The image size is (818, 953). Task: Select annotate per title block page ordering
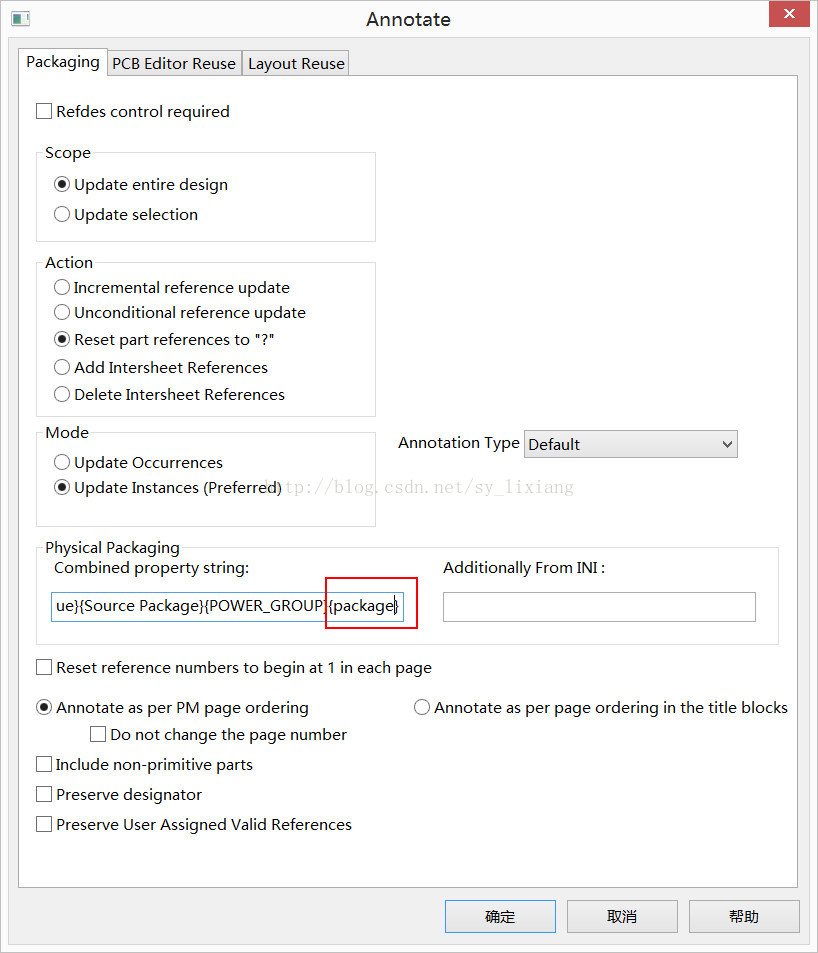click(422, 708)
